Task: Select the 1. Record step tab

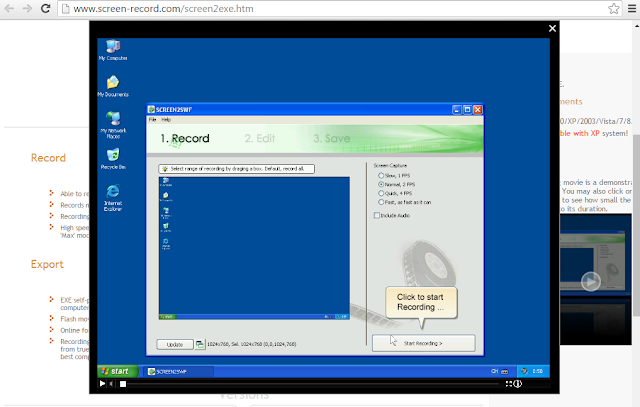Action: pyautogui.click(x=185, y=138)
